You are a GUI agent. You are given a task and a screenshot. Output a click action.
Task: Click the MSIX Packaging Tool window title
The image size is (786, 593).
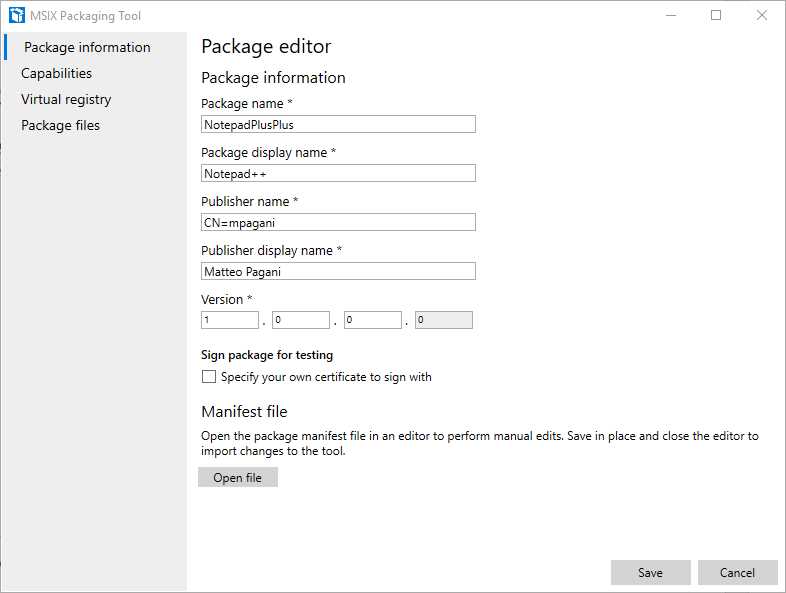[x=85, y=16]
